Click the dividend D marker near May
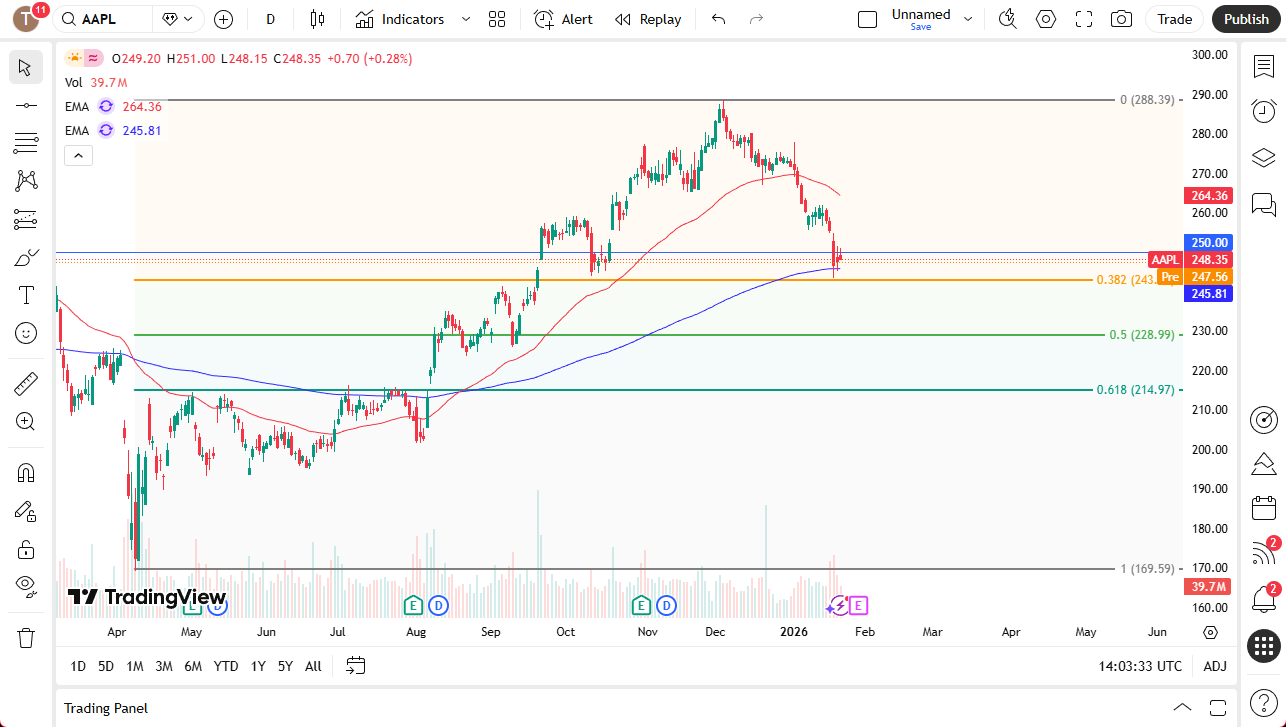Viewport: 1286px width, 727px height. (x=217, y=604)
